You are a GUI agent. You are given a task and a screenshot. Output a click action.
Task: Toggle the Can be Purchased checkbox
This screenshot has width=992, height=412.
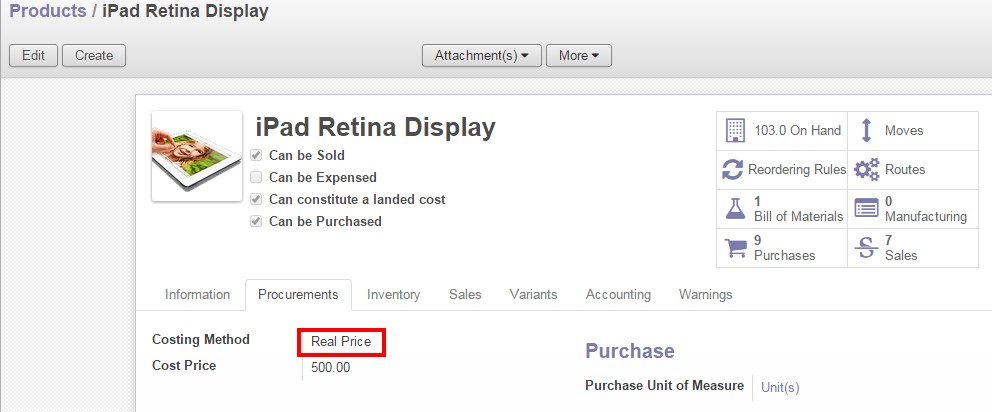(x=256, y=222)
